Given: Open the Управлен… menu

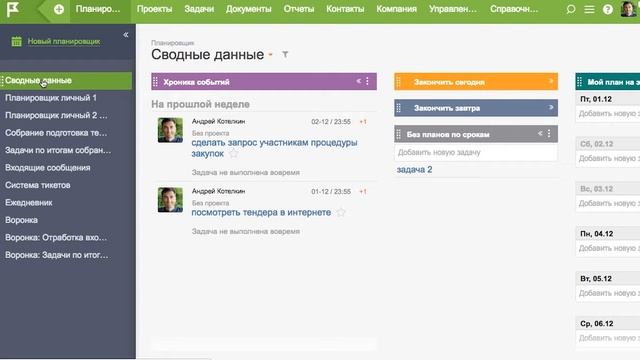Looking at the screenshot, I should click(453, 9).
